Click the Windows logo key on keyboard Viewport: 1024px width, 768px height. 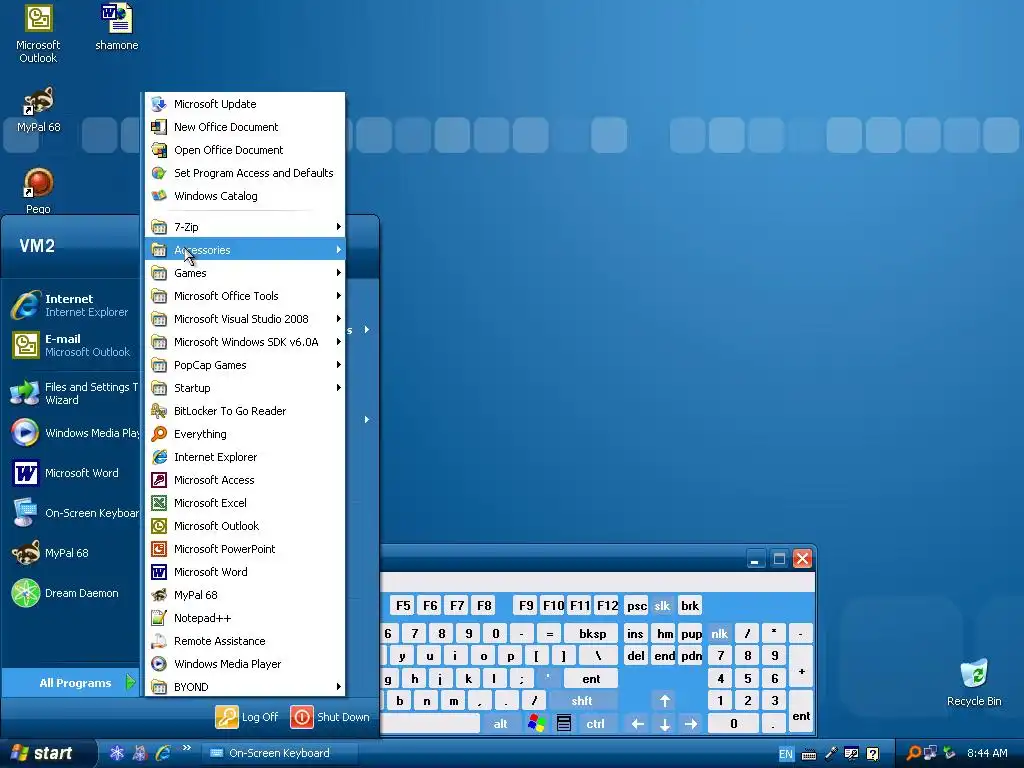click(x=537, y=724)
